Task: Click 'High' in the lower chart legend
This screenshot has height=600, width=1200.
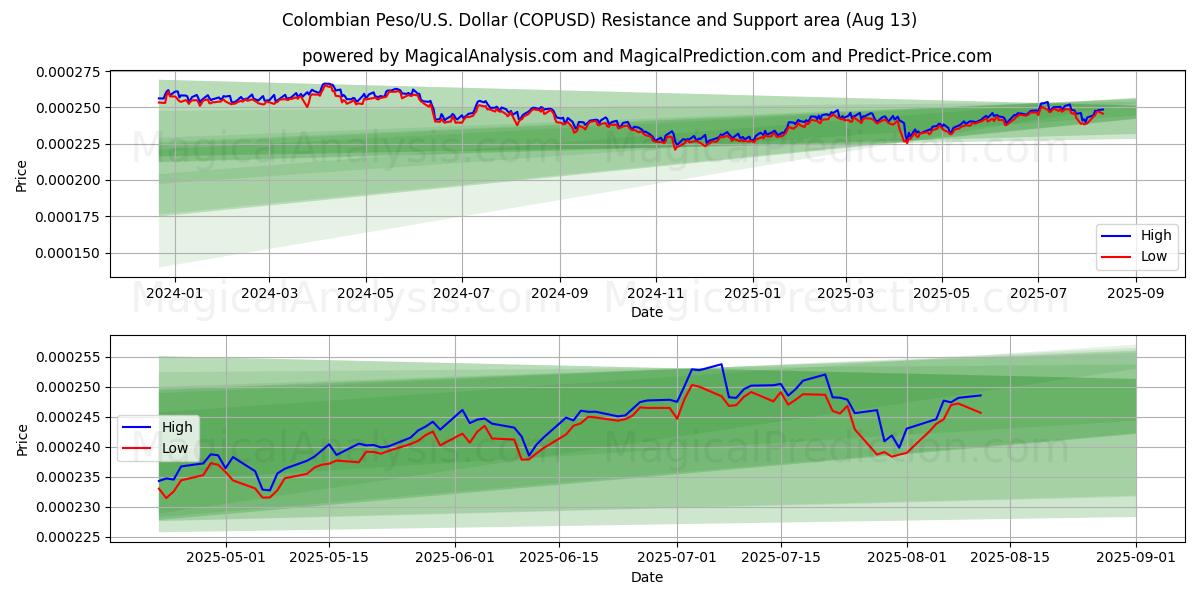Action: pos(175,427)
